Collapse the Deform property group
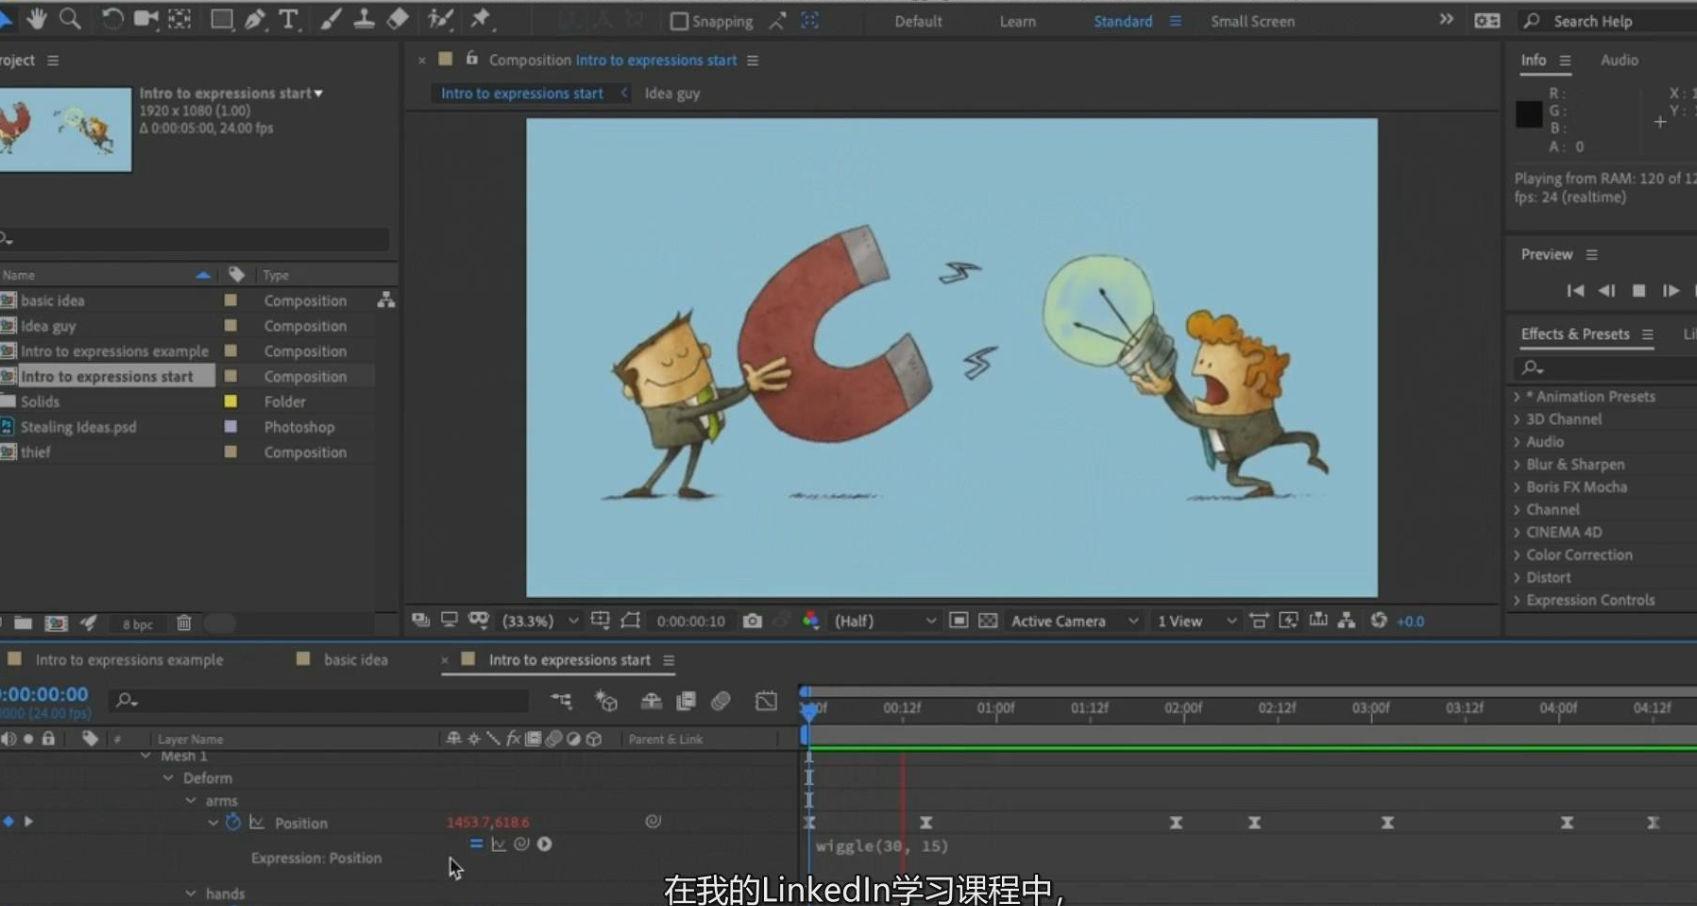Viewport: 1697px width, 906px height. [168, 778]
